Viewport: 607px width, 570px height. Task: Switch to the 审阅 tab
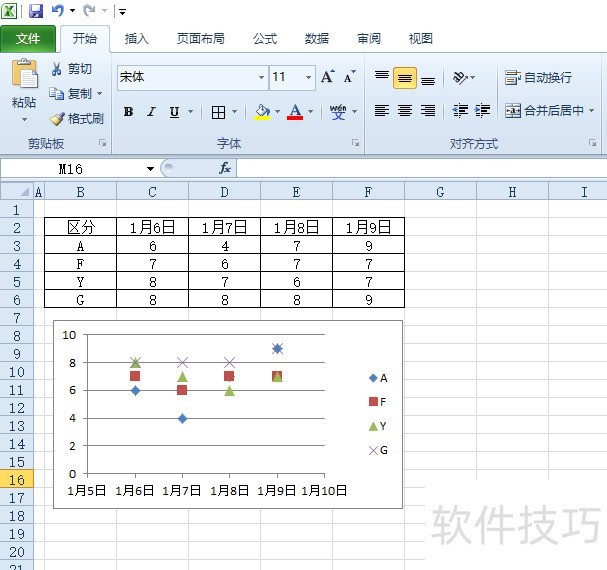pos(369,39)
